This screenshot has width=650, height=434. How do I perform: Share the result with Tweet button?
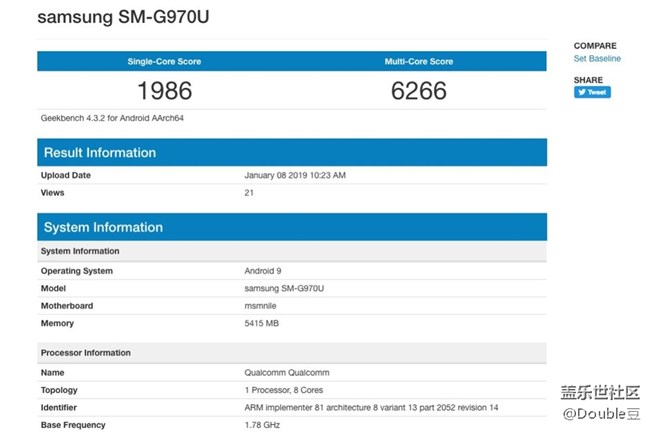pos(592,92)
